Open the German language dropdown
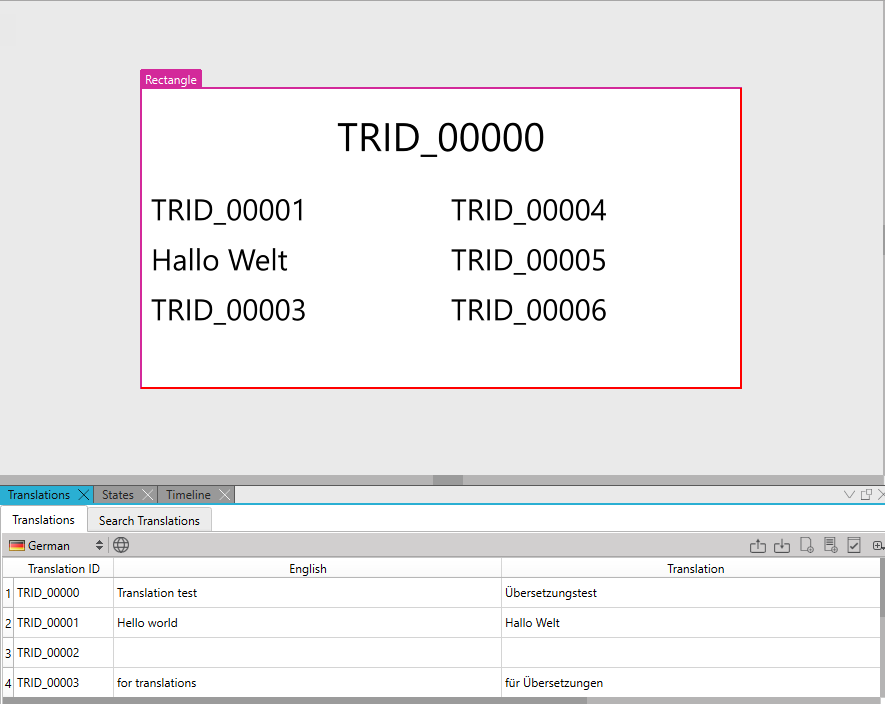885x704 pixels. (x=56, y=546)
